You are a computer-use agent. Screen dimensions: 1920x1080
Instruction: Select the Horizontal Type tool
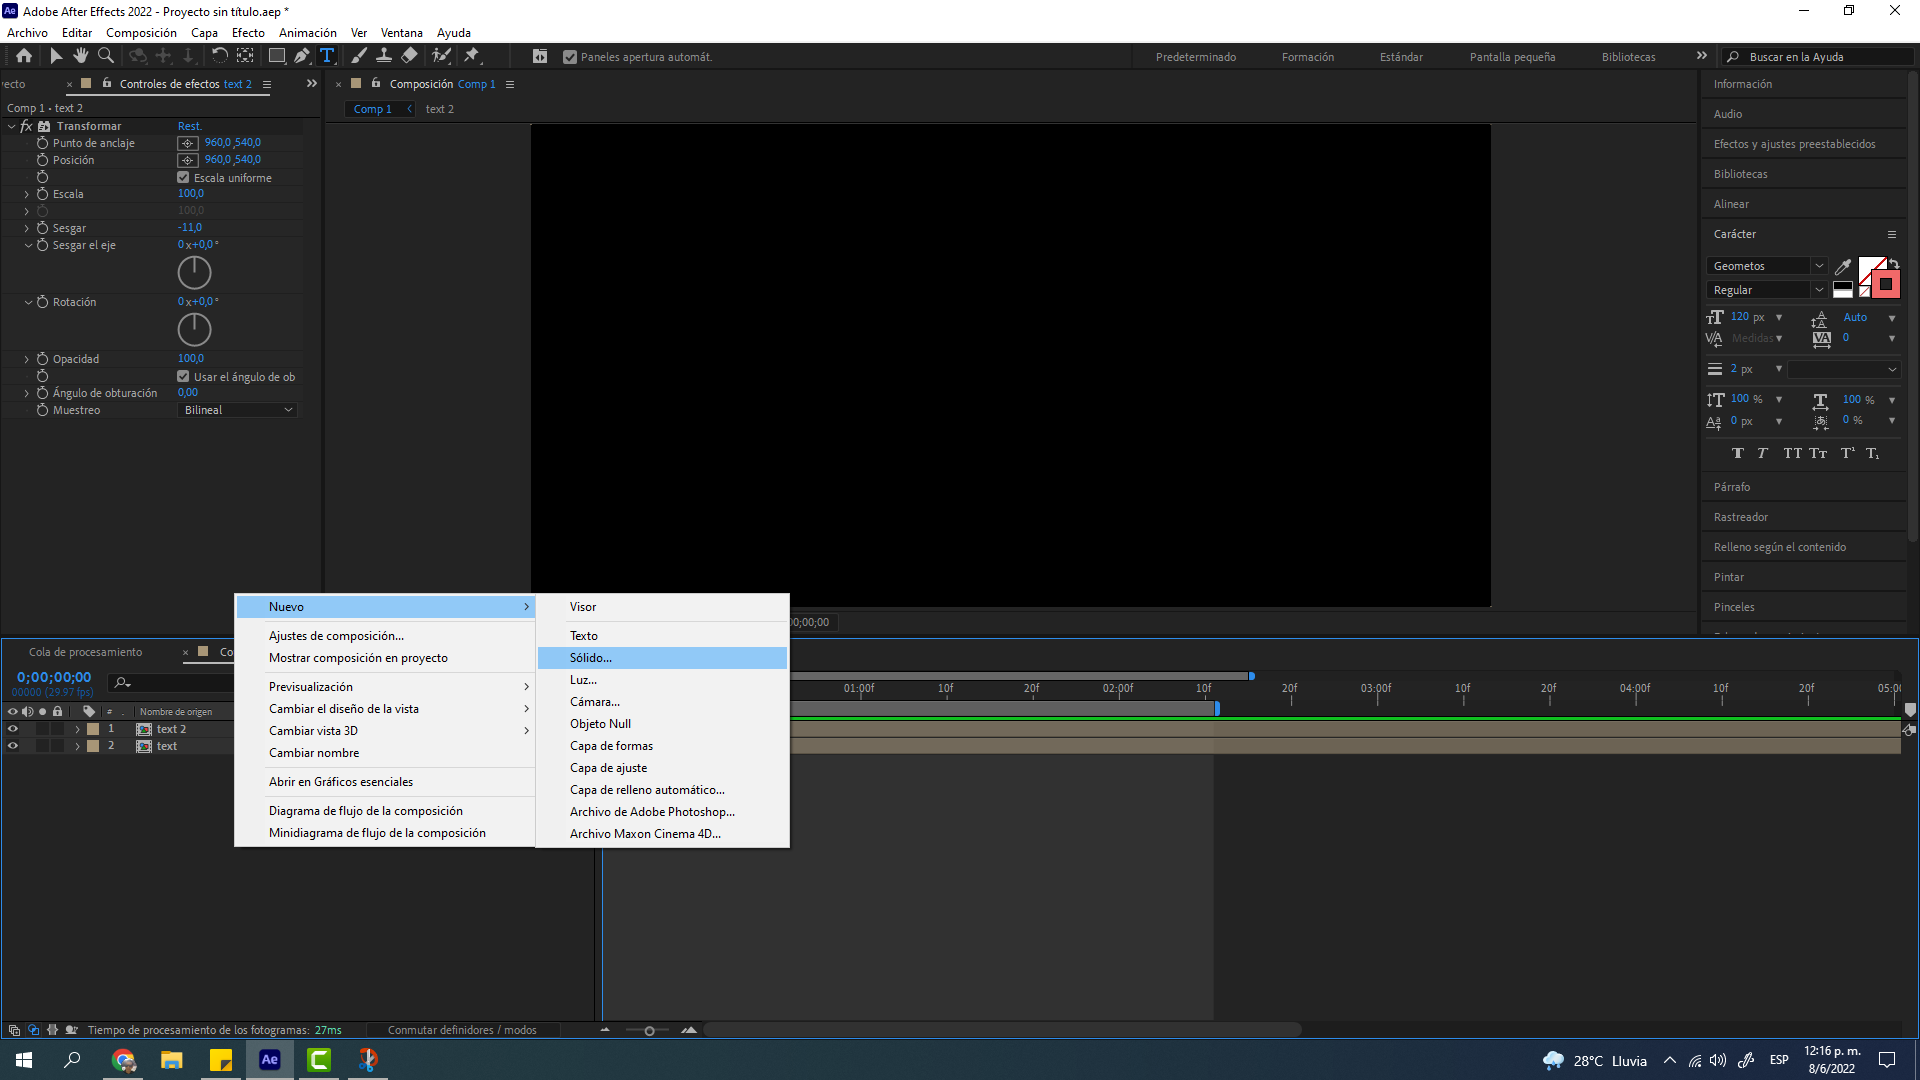327,56
